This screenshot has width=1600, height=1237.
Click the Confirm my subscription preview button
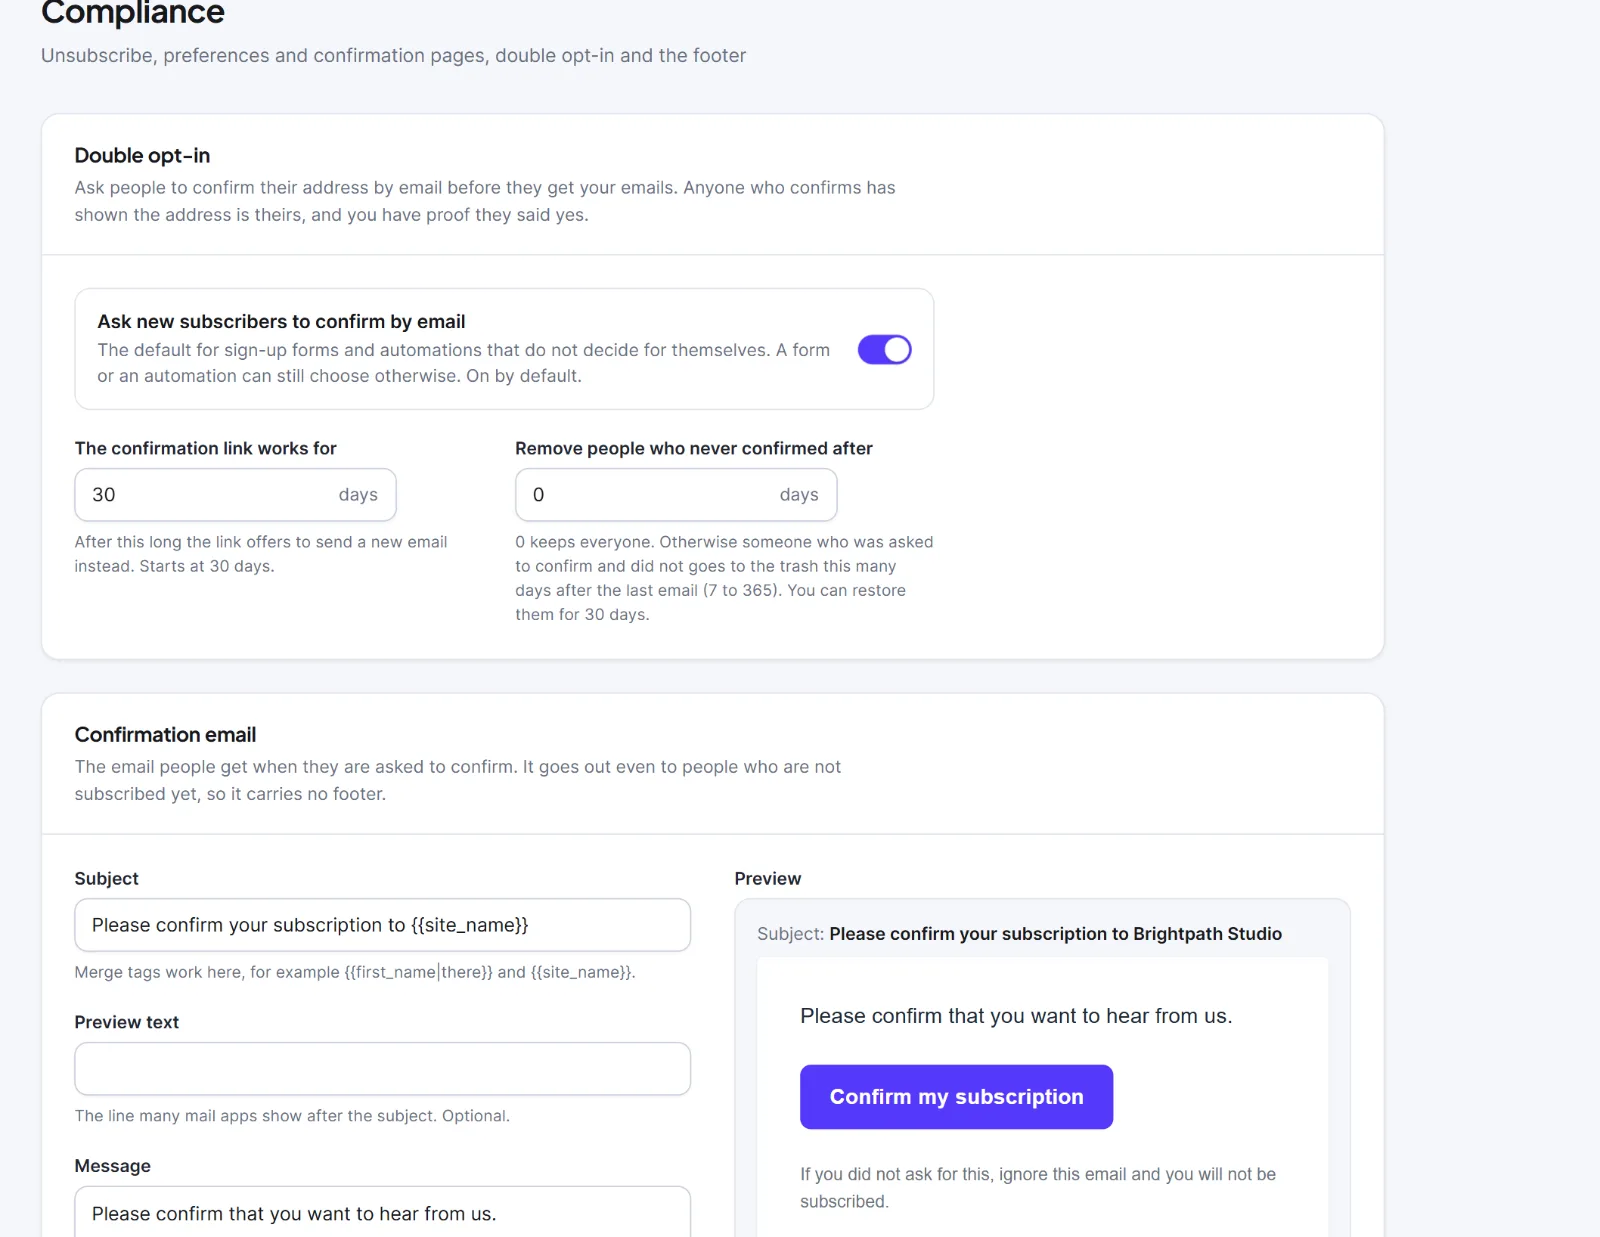pyautogui.click(x=956, y=1097)
